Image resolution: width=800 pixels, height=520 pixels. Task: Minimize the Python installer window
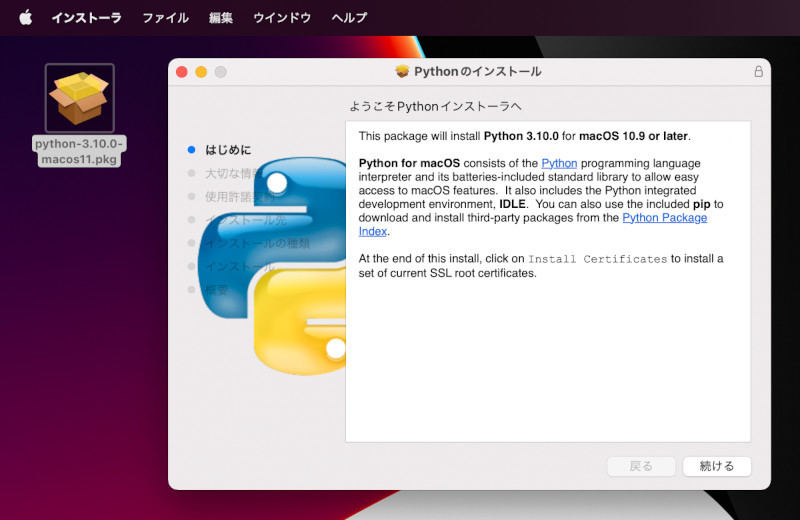click(x=201, y=72)
